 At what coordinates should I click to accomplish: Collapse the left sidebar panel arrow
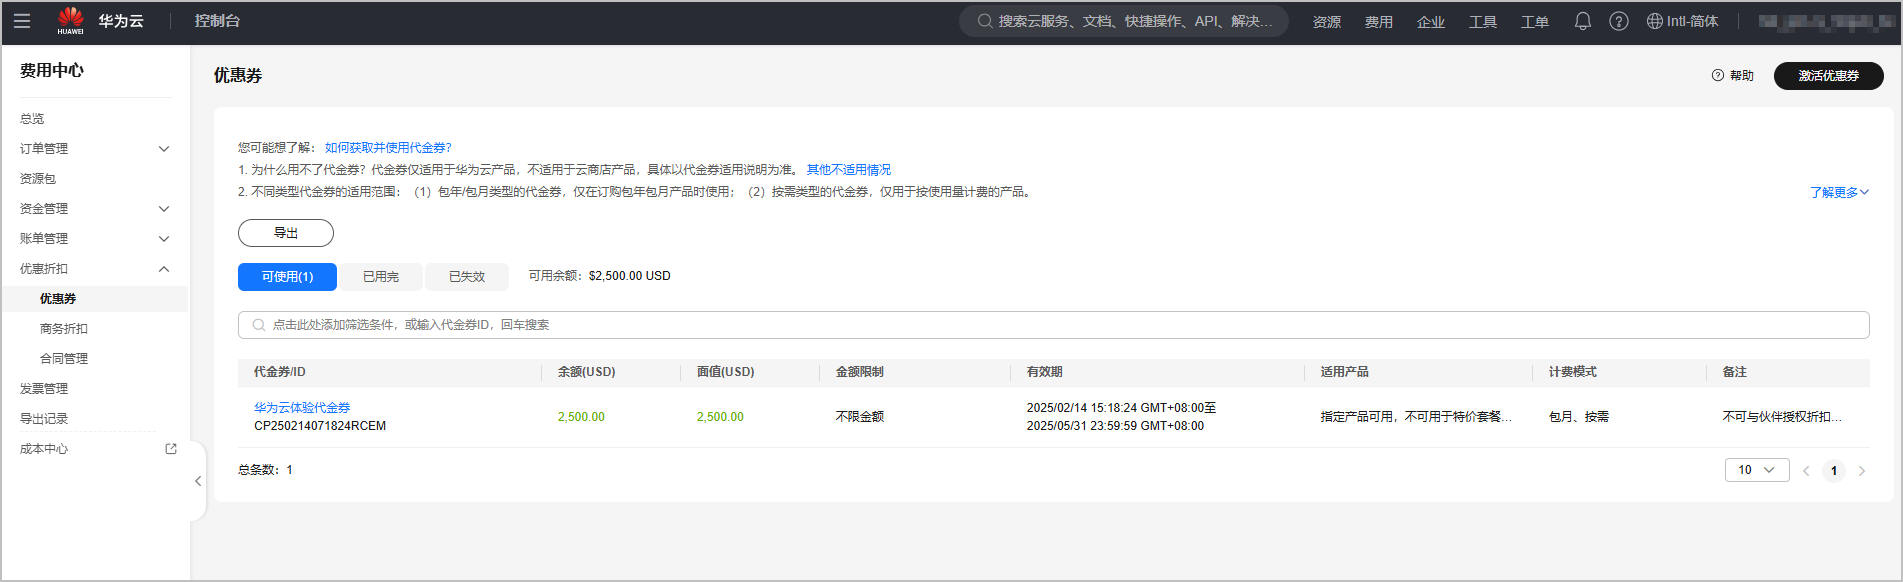tap(198, 481)
